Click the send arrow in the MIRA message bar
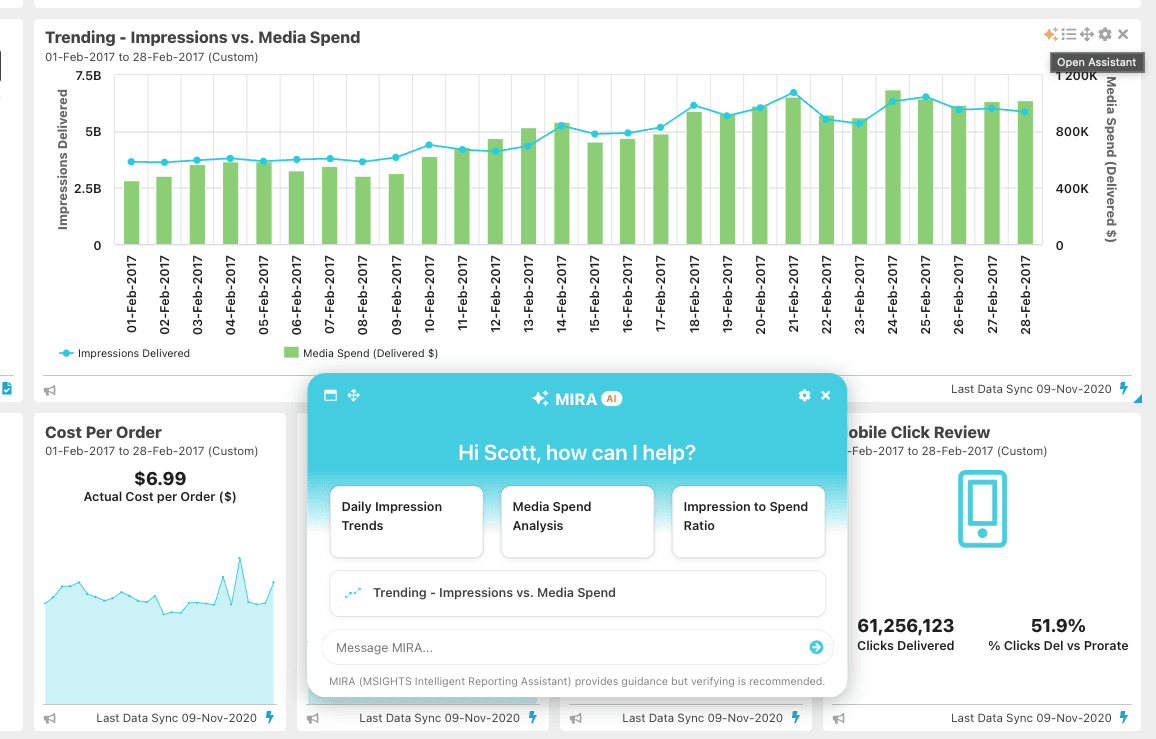Image resolution: width=1156 pixels, height=739 pixels. point(817,647)
